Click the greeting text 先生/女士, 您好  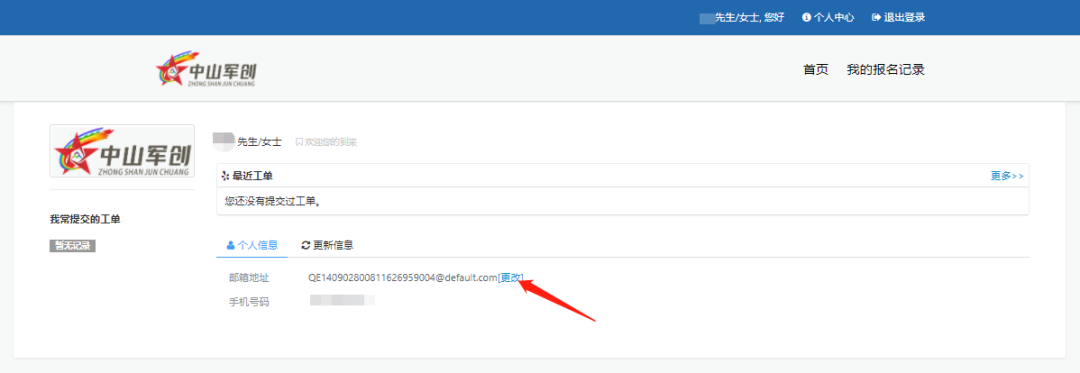pyautogui.click(x=749, y=18)
